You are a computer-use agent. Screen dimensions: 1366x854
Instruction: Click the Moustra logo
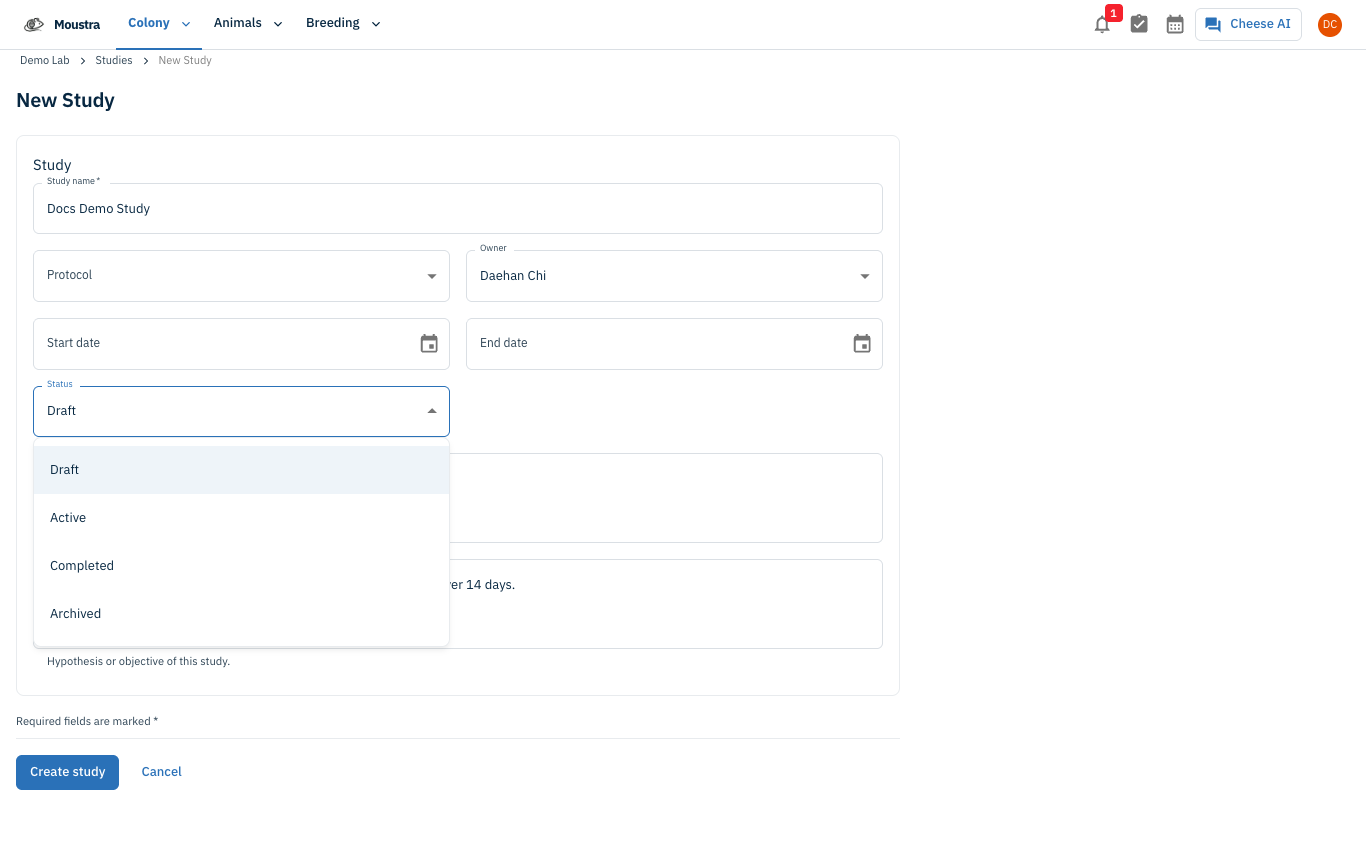62,24
